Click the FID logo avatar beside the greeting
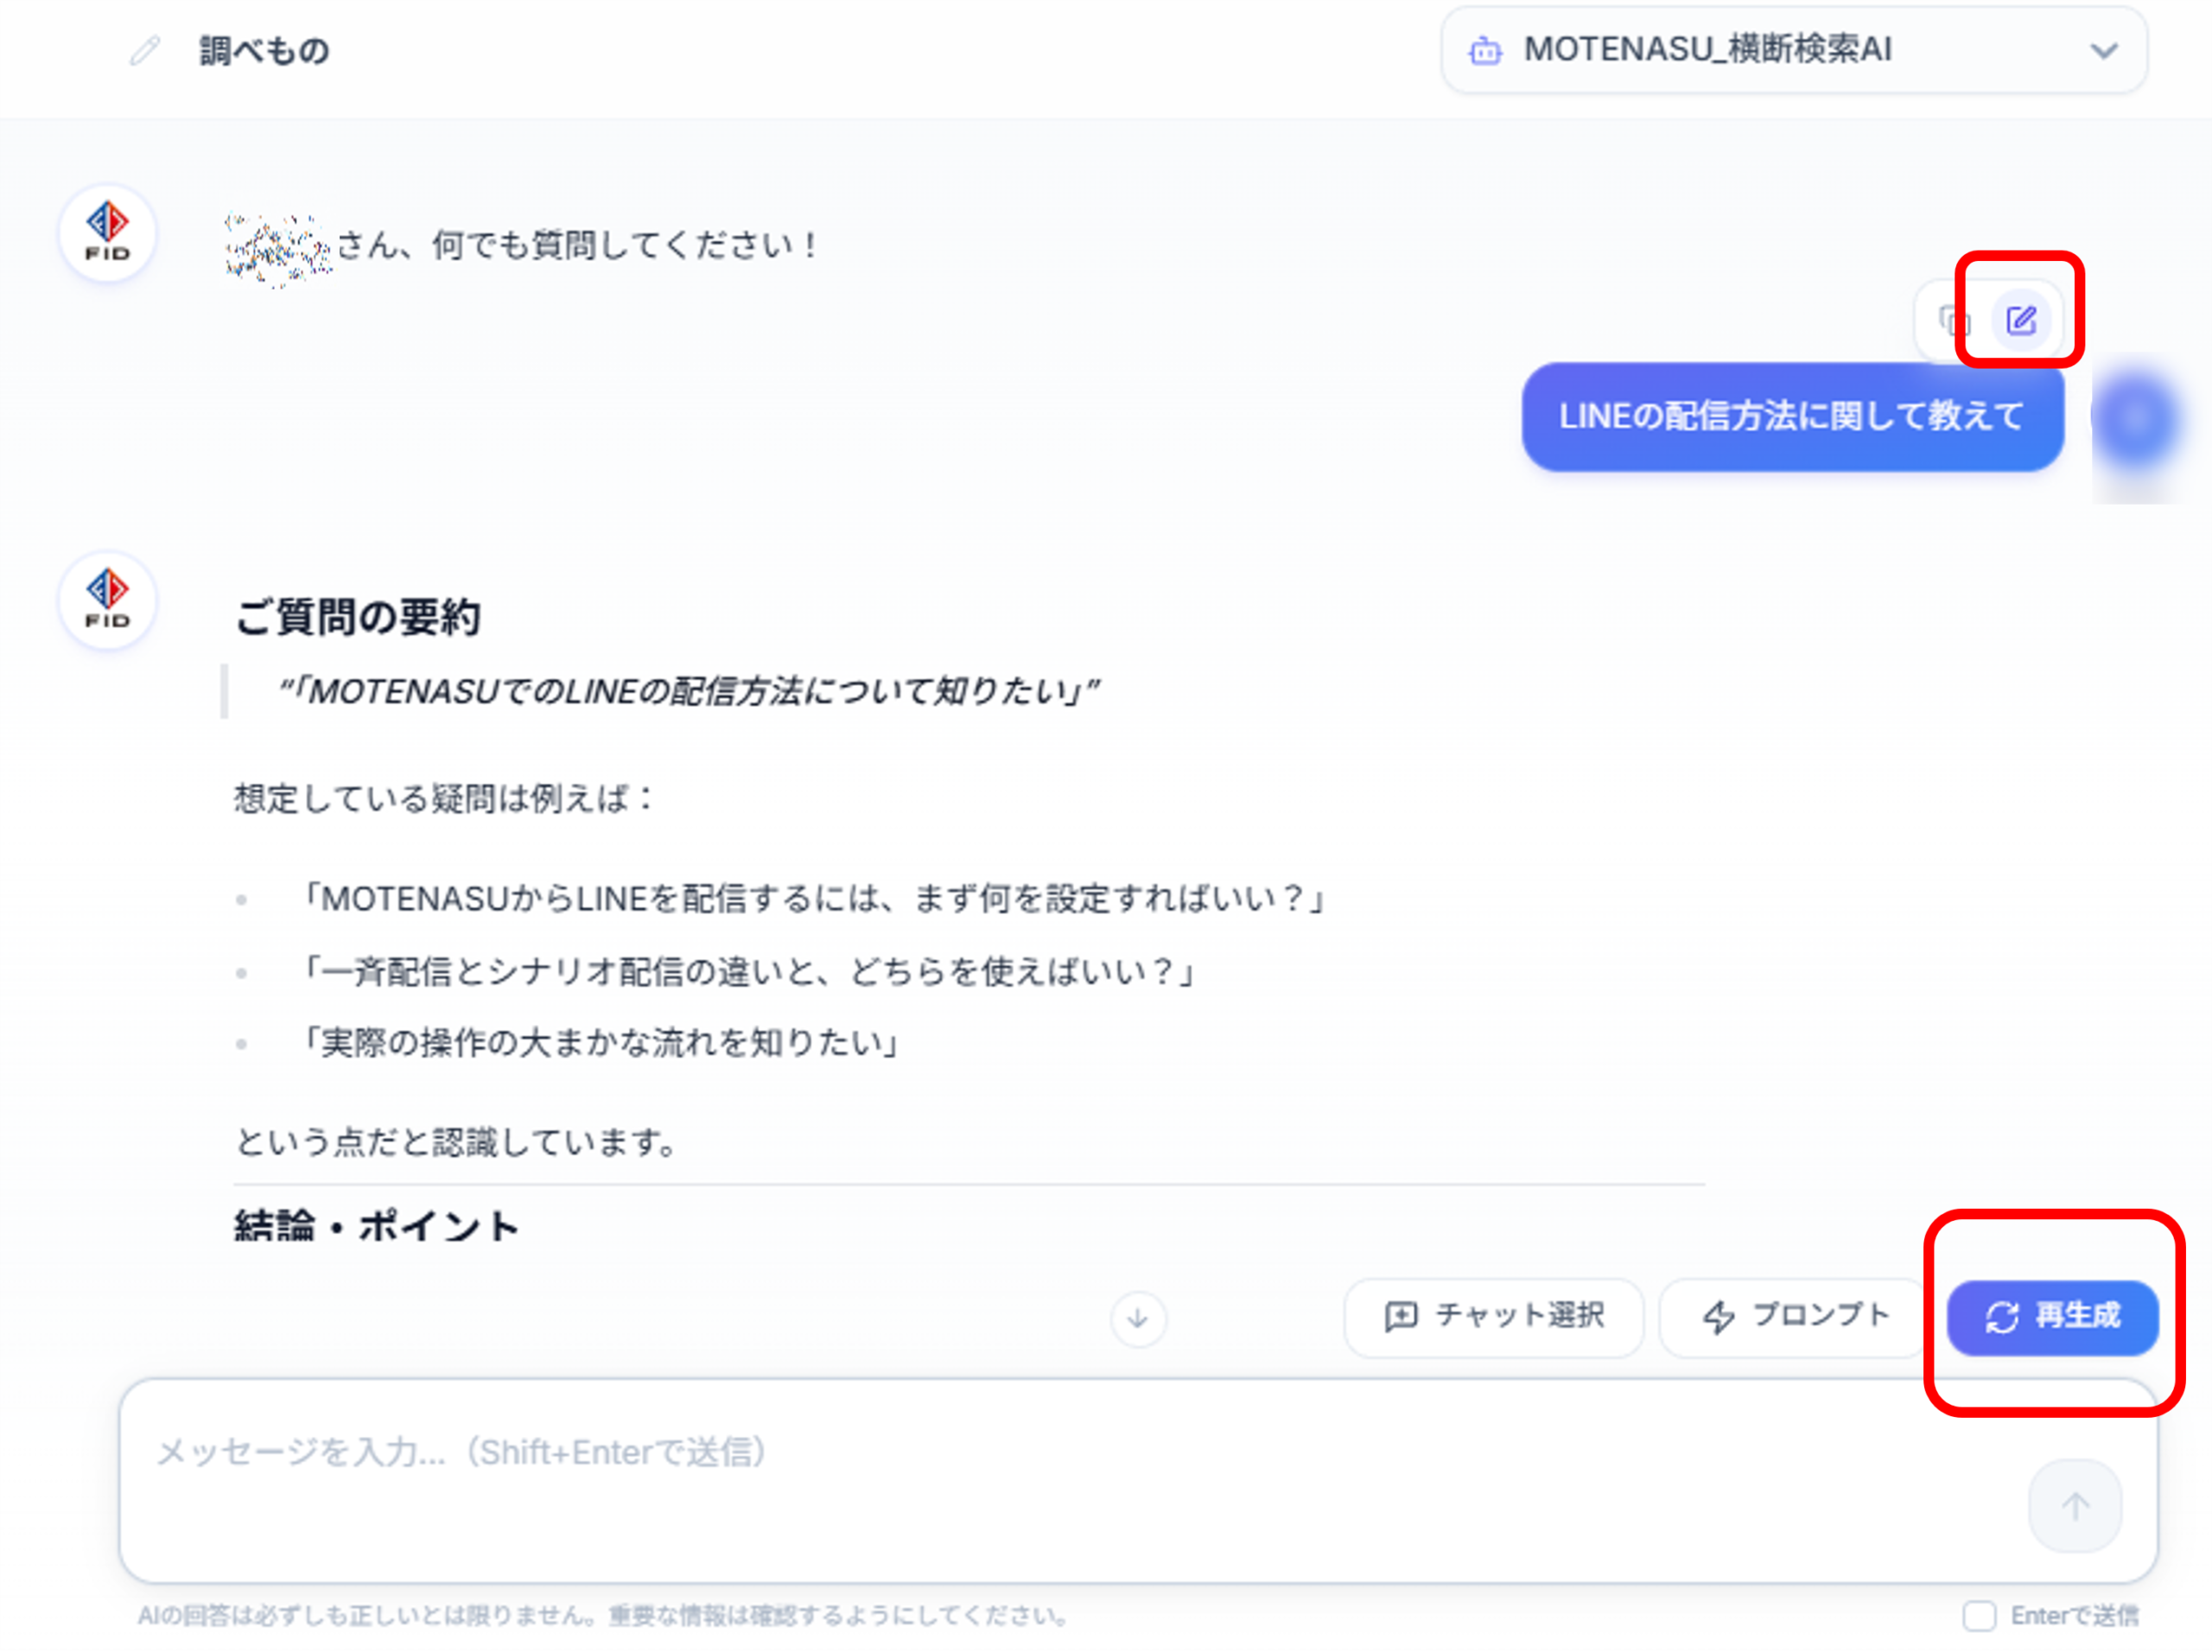Image resolution: width=2212 pixels, height=1652 pixels. pyautogui.click(x=107, y=233)
